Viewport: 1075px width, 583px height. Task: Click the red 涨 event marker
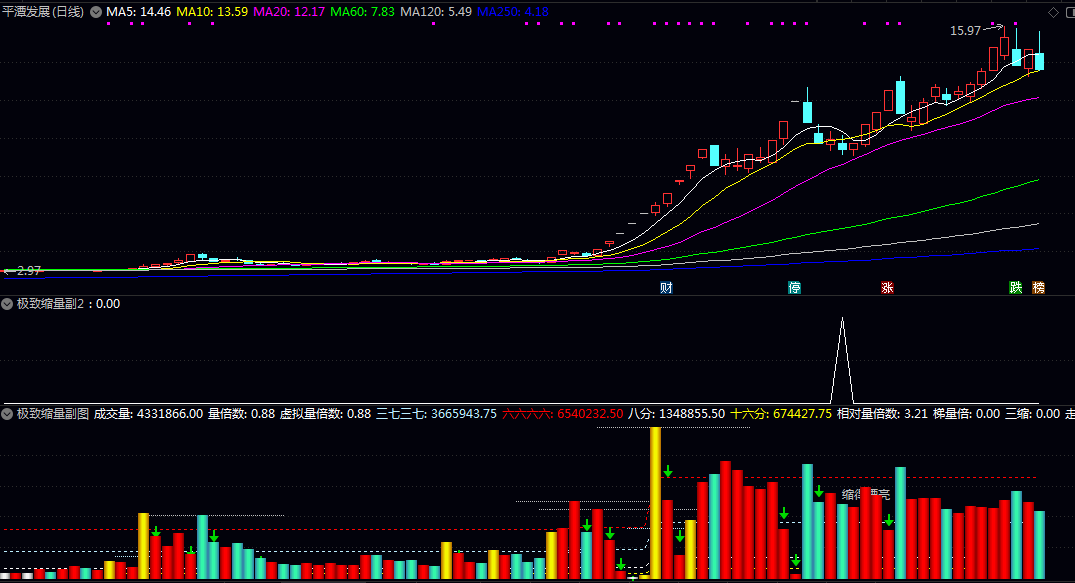[887, 288]
